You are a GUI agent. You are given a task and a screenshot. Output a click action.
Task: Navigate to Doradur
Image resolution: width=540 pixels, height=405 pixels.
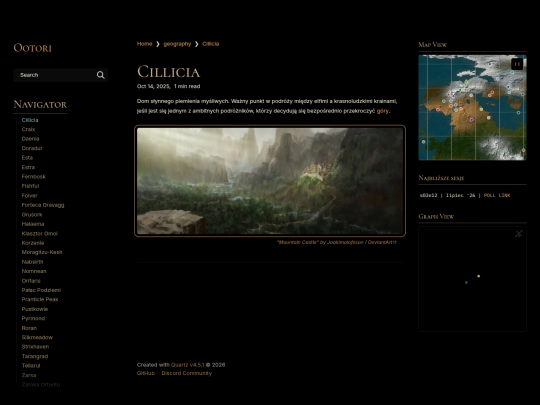pyautogui.click(x=32, y=148)
